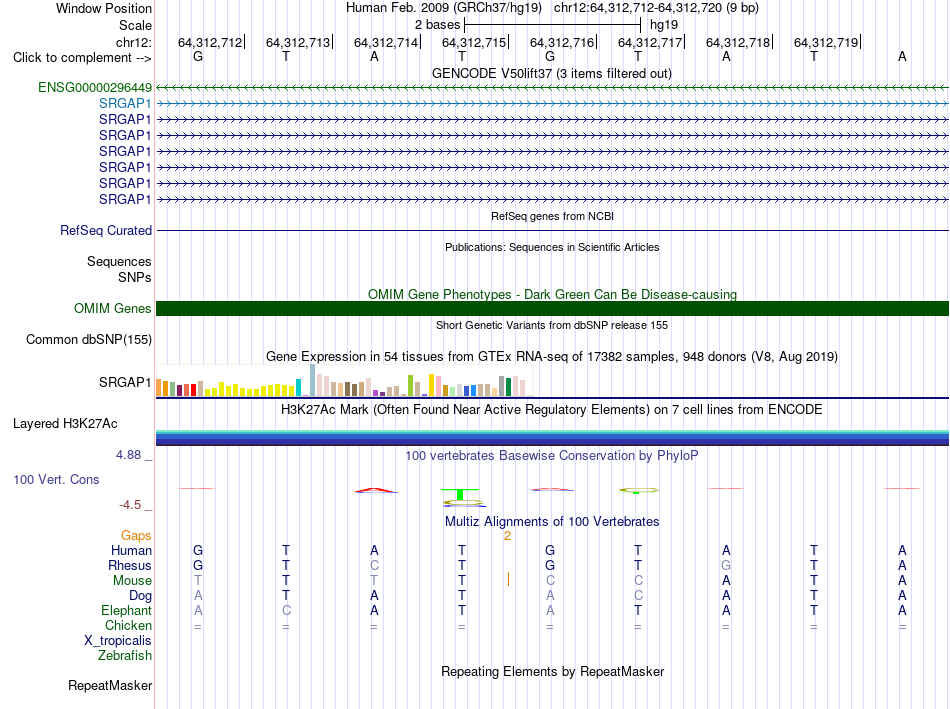Click the grey C in the Rhesus alignment row
950x709 pixels.
tap(374, 565)
